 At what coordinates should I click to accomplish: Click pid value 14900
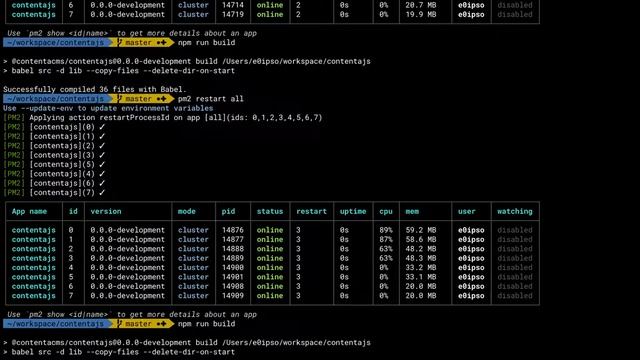233,268
